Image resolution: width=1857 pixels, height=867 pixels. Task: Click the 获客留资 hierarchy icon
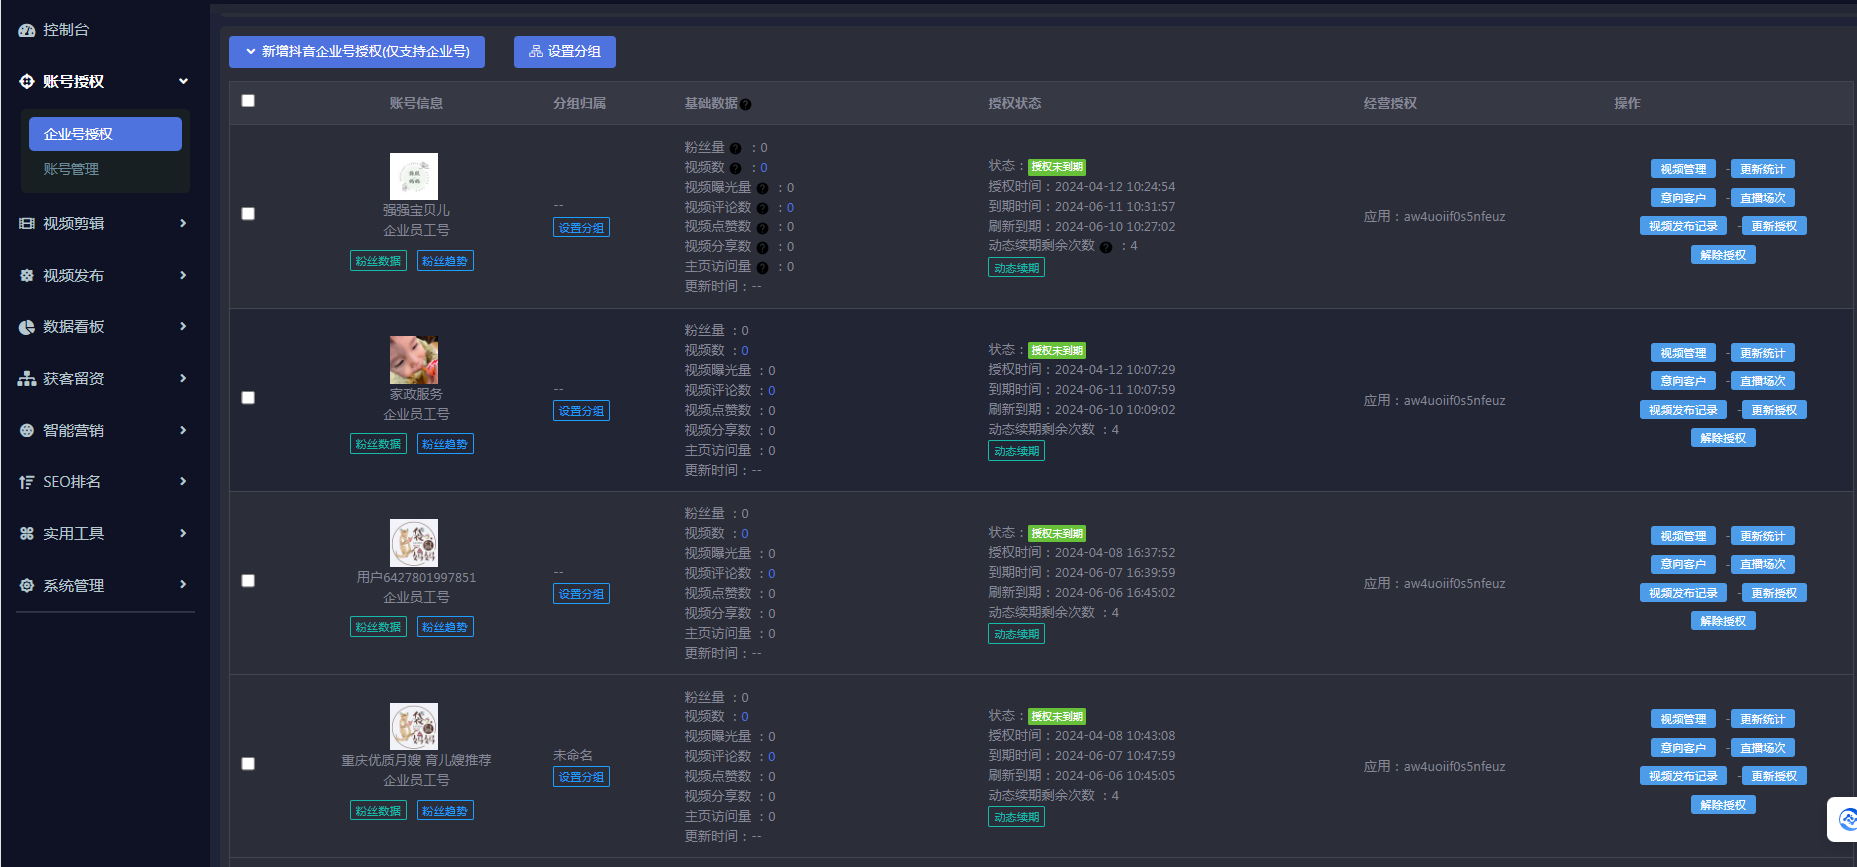tap(27, 379)
